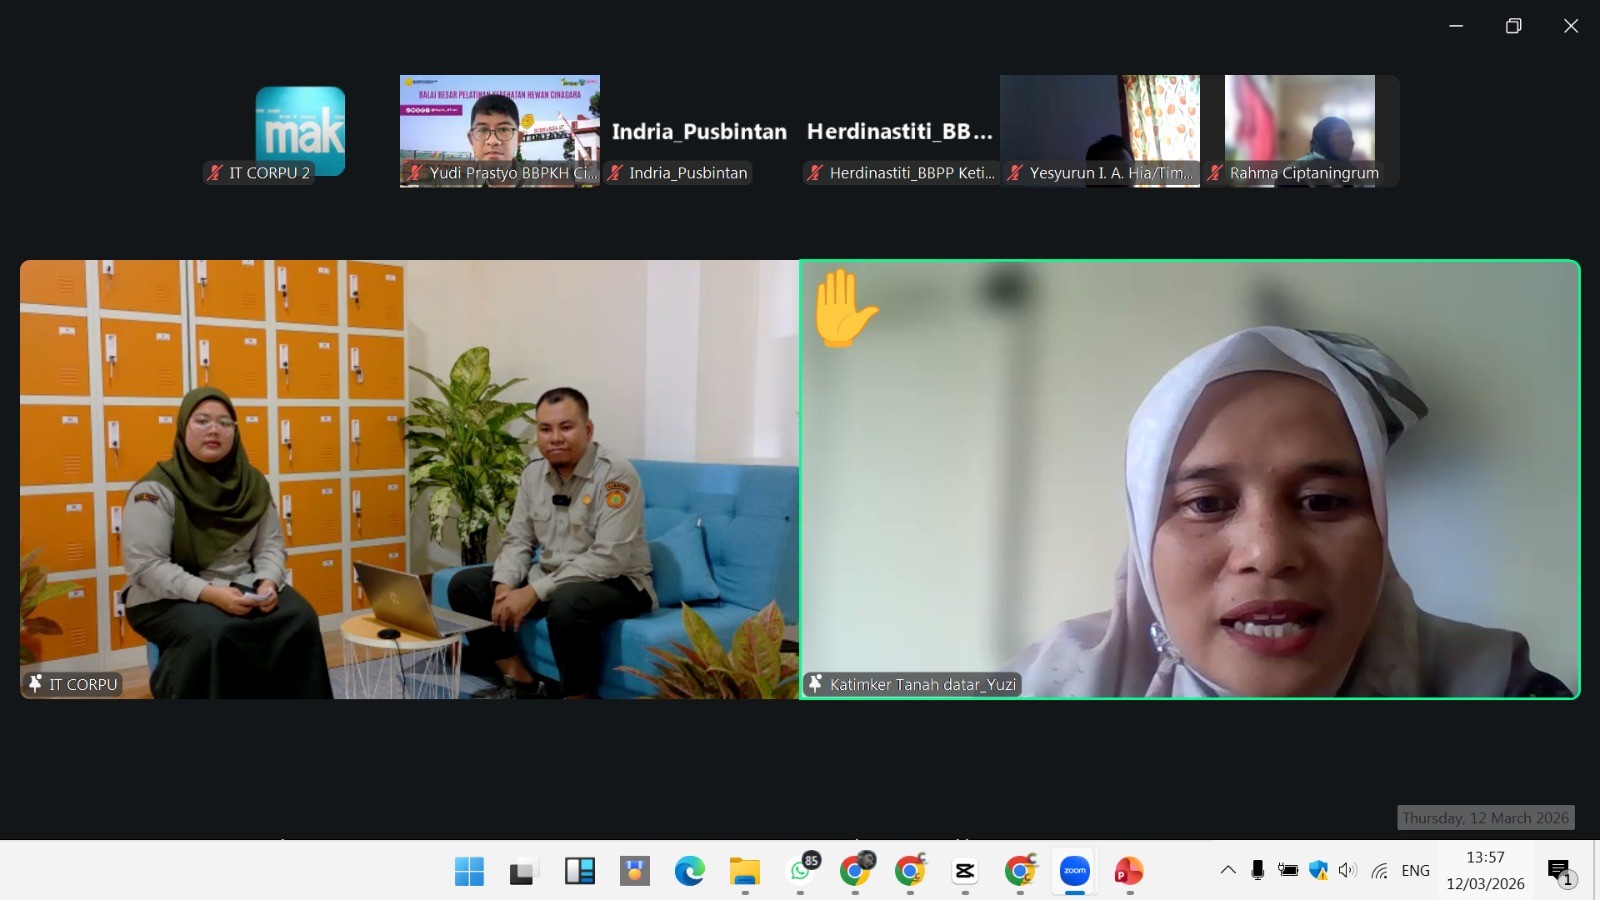1600x900 pixels.
Task: Toggle the system volume speaker icon
Action: (x=1347, y=870)
